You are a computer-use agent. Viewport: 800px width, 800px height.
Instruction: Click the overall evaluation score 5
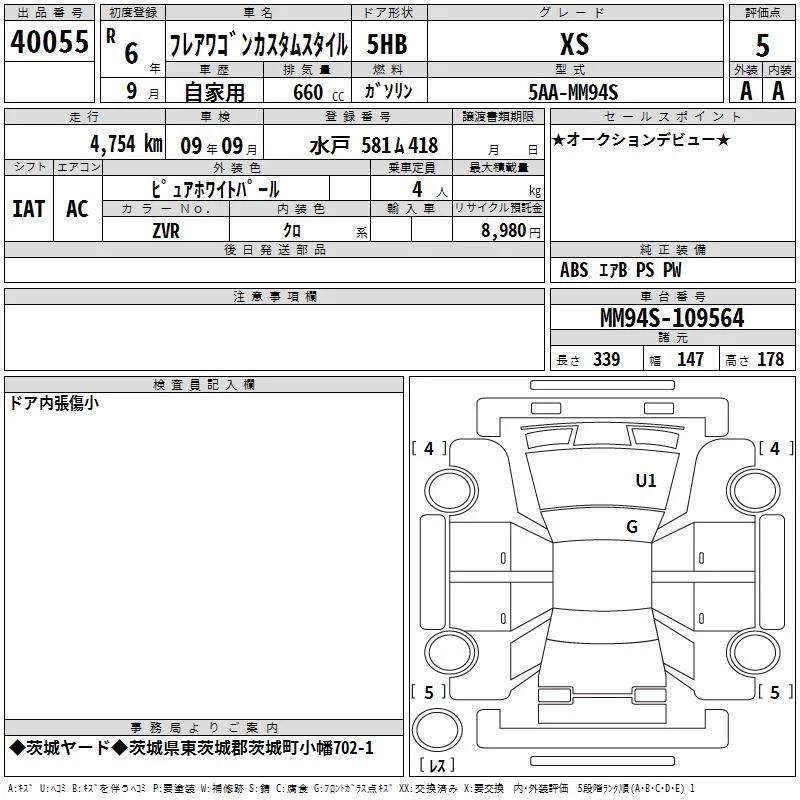[x=763, y=44]
